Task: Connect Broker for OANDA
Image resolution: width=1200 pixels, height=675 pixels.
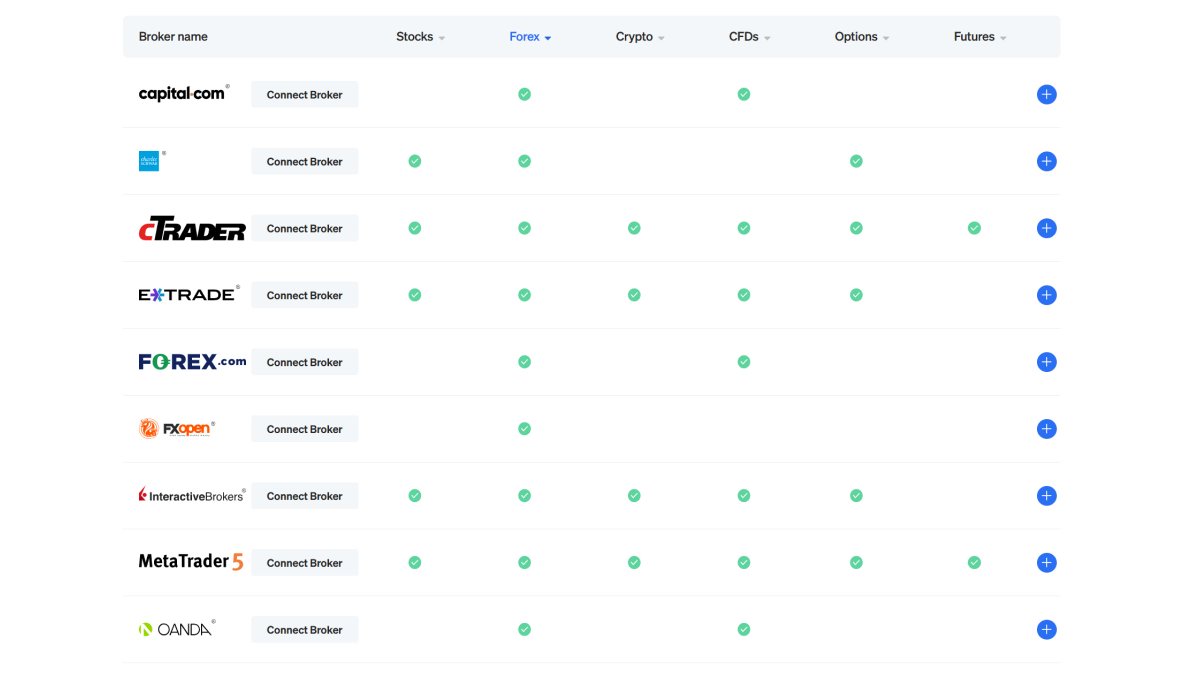Action: click(x=305, y=631)
